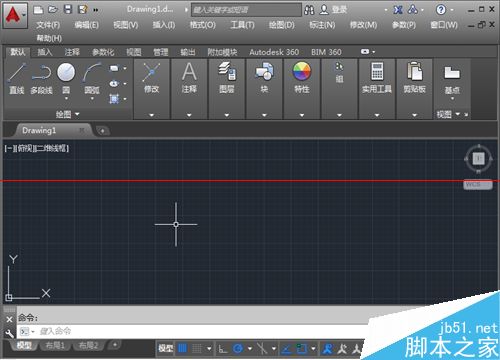Open the 格式(O) menu
This screenshot has width=500, height=360.
[203, 25]
